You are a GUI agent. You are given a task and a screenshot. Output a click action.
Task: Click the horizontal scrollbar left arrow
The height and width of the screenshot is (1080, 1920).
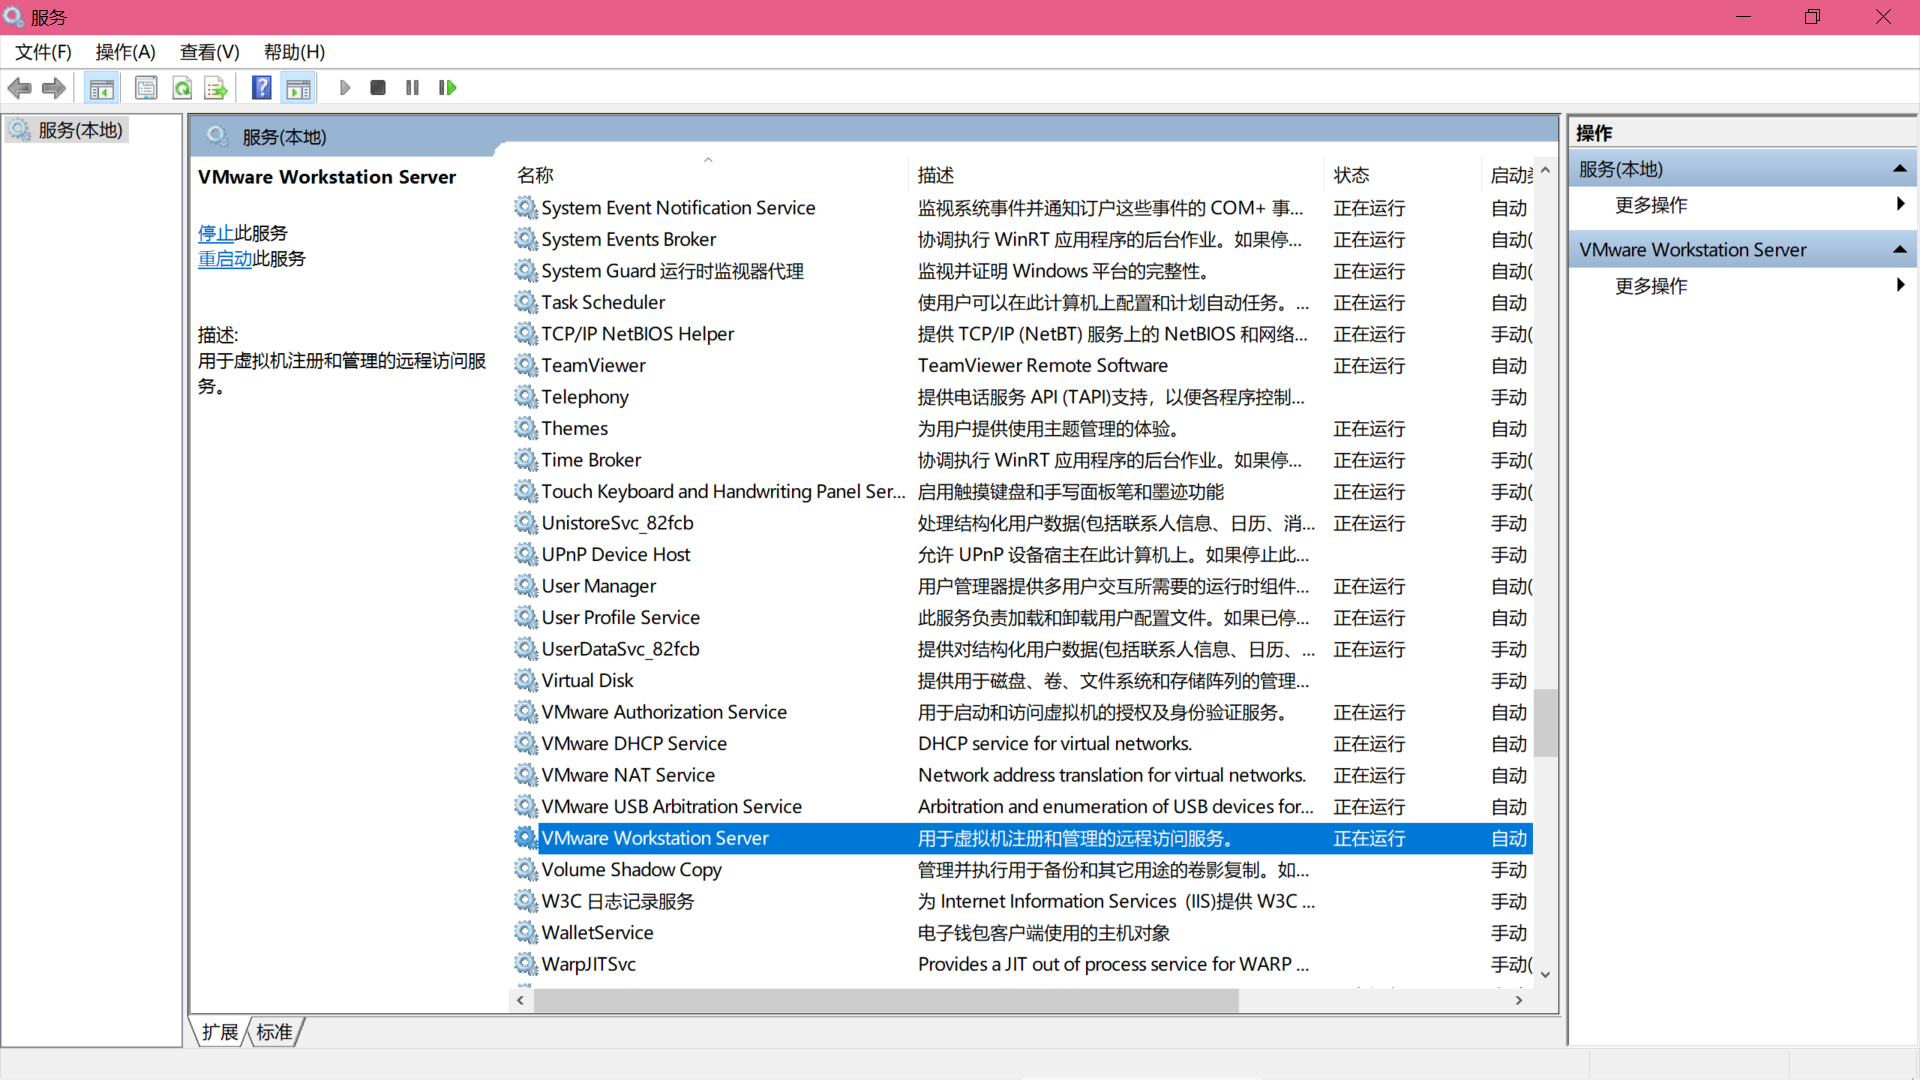pos(520,1000)
